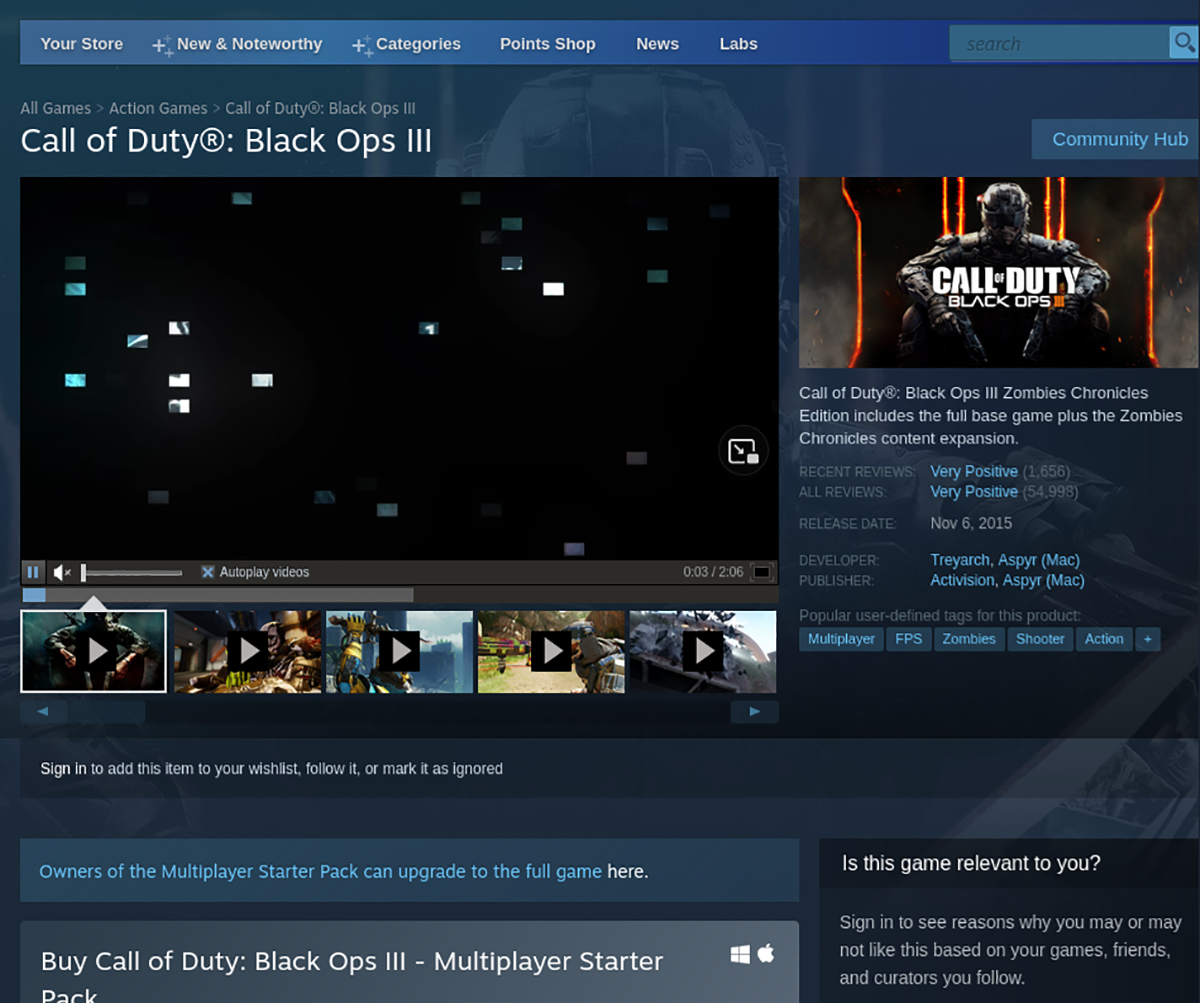1200x1003 pixels.
Task: Open publisher Activision page
Action: (963, 580)
